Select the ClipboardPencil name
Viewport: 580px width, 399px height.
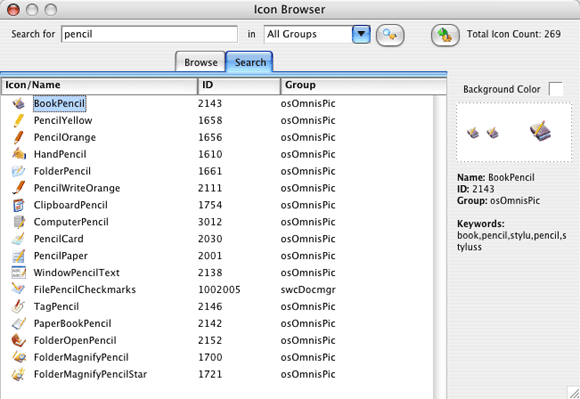71,205
